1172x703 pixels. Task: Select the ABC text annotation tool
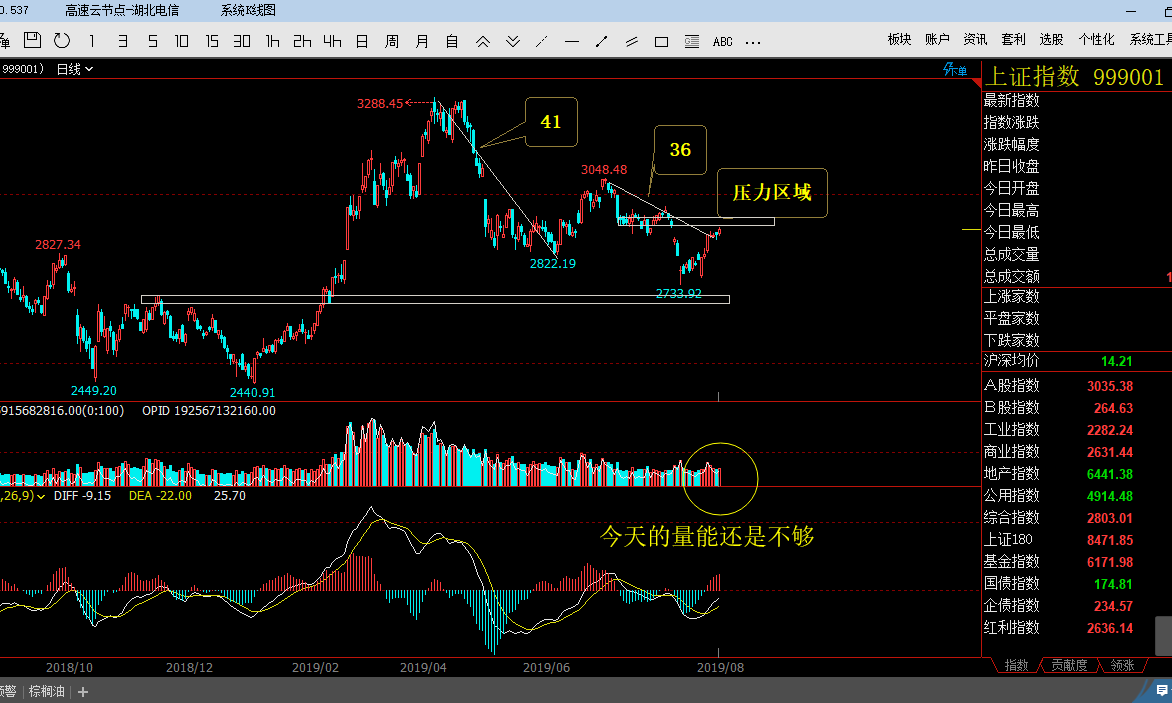723,42
